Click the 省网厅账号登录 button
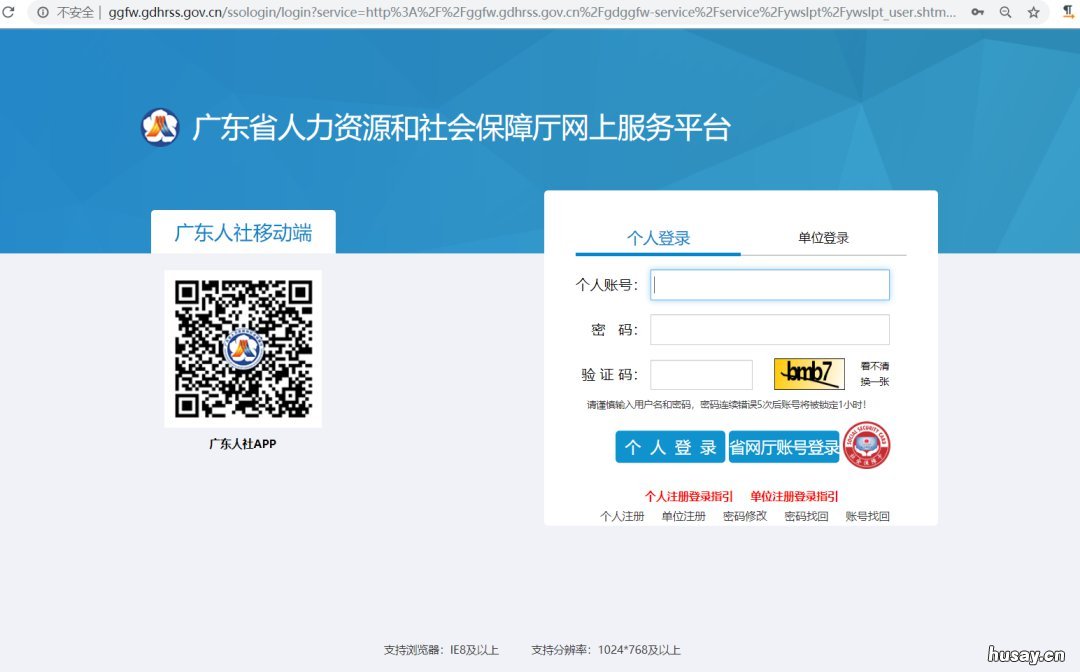This screenshot has height=672, width=1080. coord(784,446)
